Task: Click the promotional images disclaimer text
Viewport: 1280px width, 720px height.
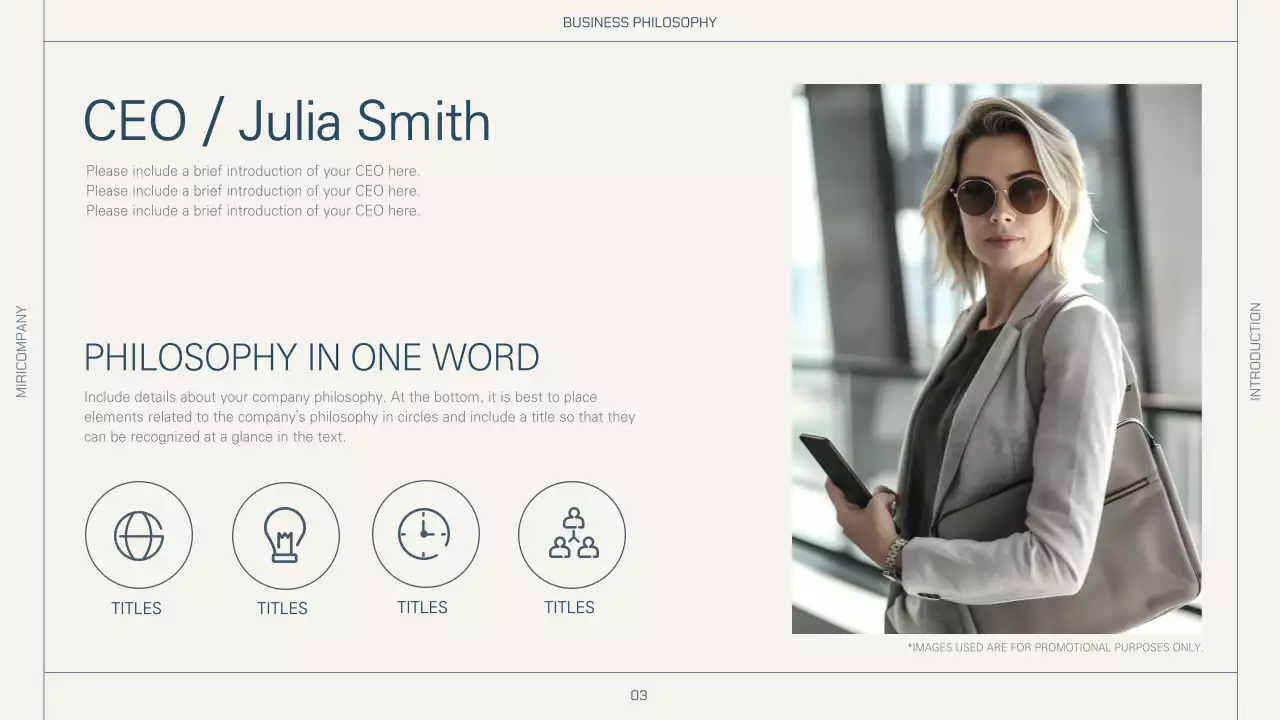Action: coord(1055,647)
